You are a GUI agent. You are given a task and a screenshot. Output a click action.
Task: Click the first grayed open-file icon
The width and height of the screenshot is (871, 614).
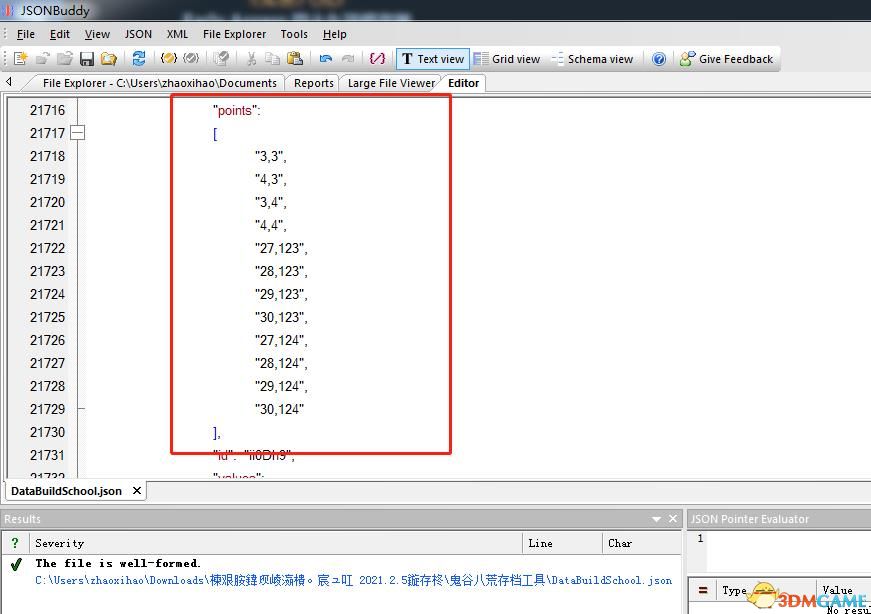[43, 58]
